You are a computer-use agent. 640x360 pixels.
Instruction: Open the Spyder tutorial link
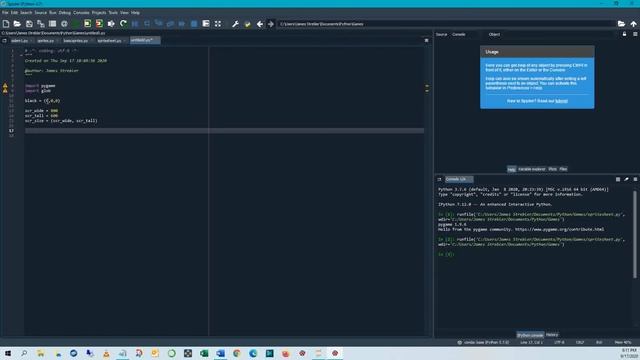point(561,101)
